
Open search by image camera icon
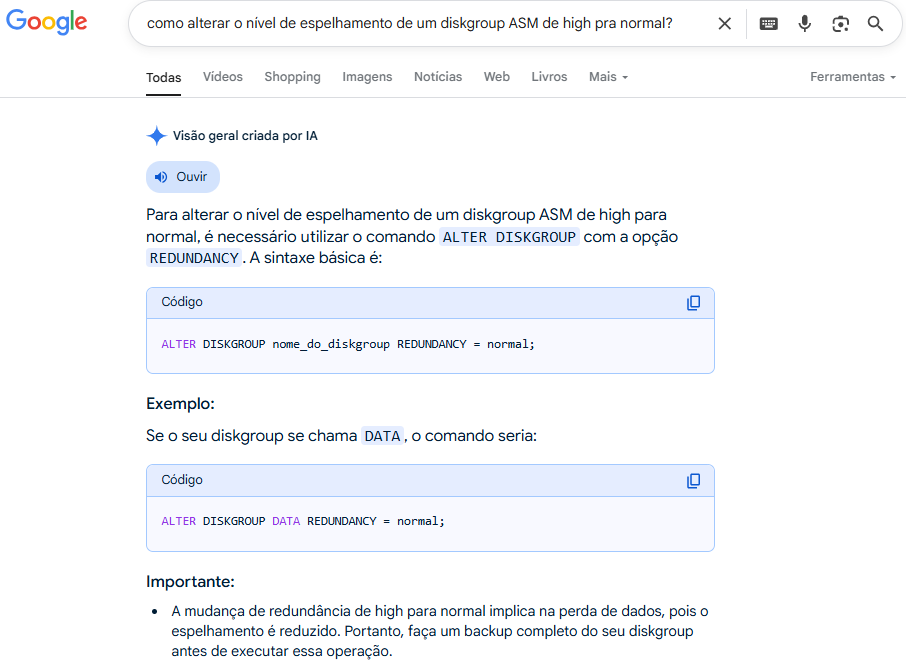coord(840,24)
